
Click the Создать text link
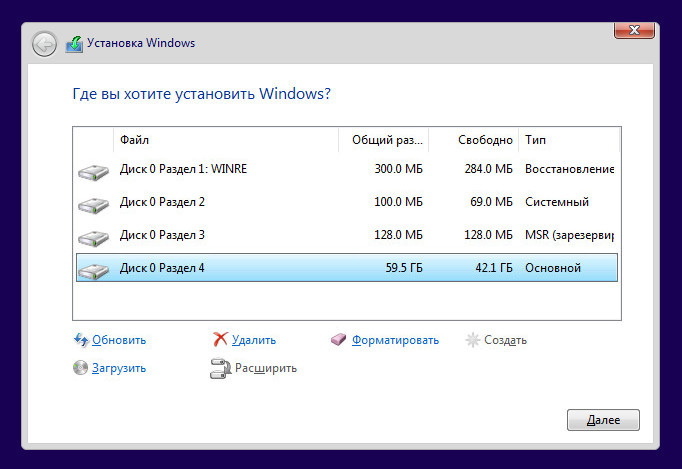[x=505, y=340]
